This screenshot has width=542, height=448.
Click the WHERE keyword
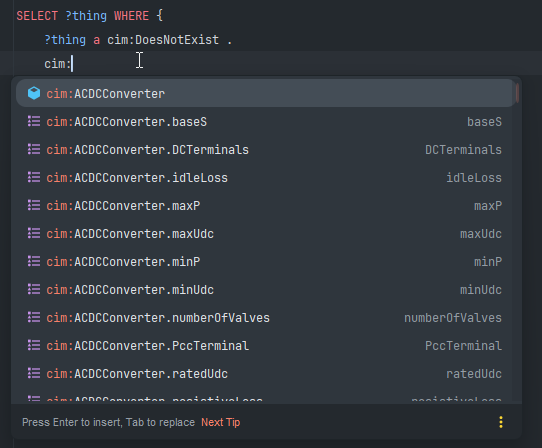131,16
